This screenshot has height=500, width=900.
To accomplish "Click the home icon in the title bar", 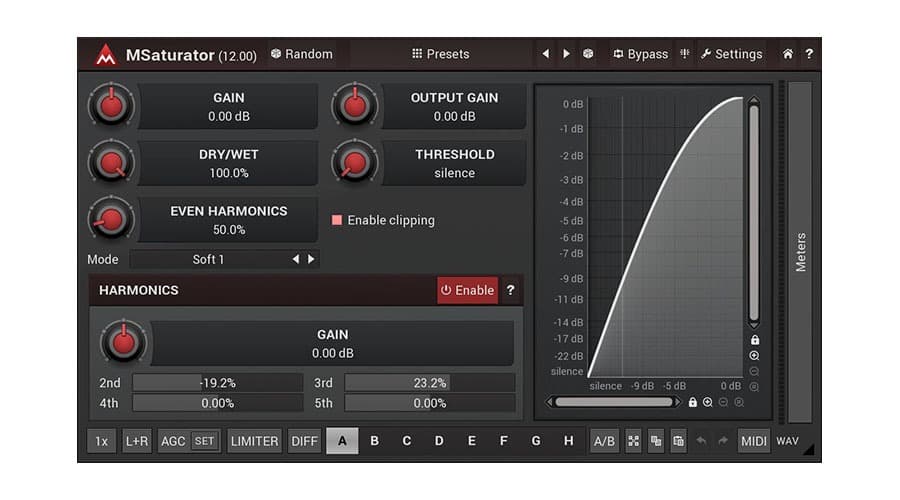I will coord(788,54).
